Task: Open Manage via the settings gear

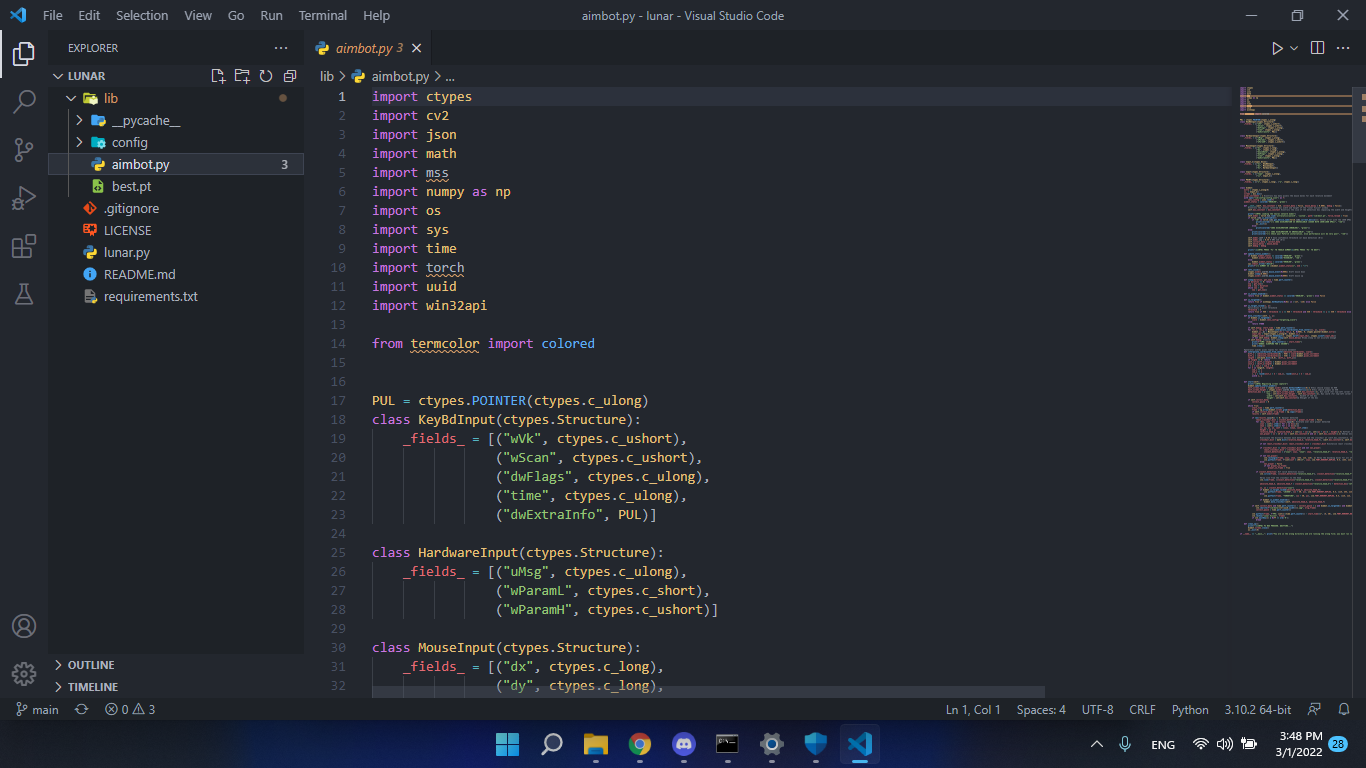Action: pyautogui.click(x=24, y=674)
